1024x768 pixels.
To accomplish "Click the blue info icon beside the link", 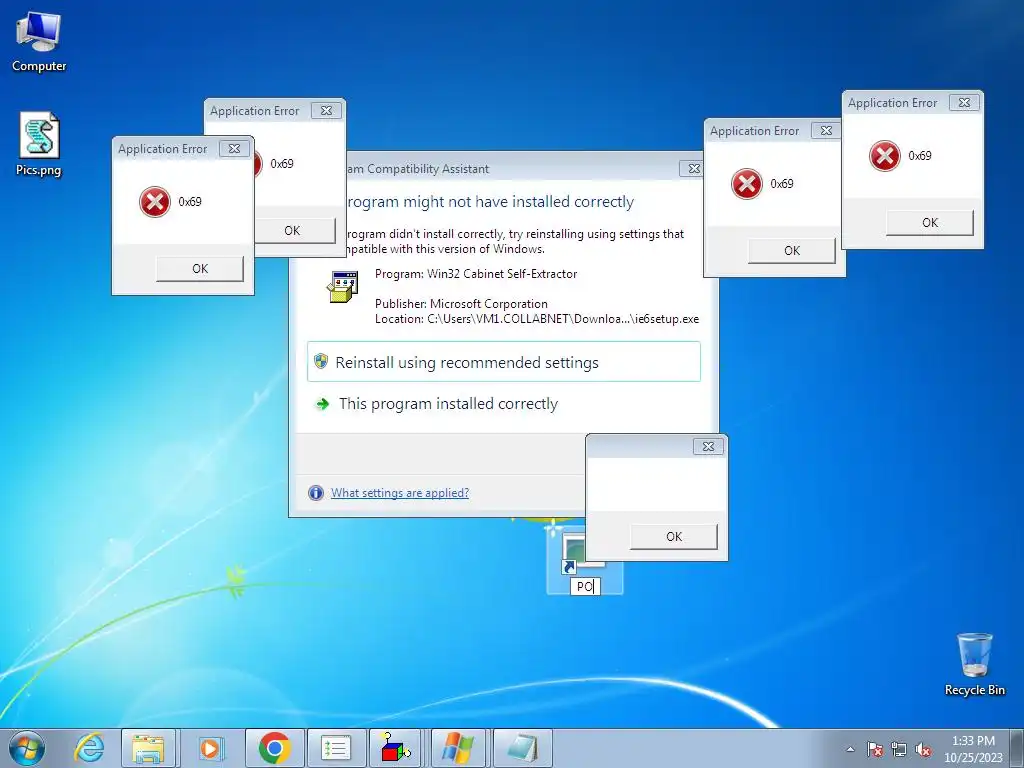I will coord(316,492).
